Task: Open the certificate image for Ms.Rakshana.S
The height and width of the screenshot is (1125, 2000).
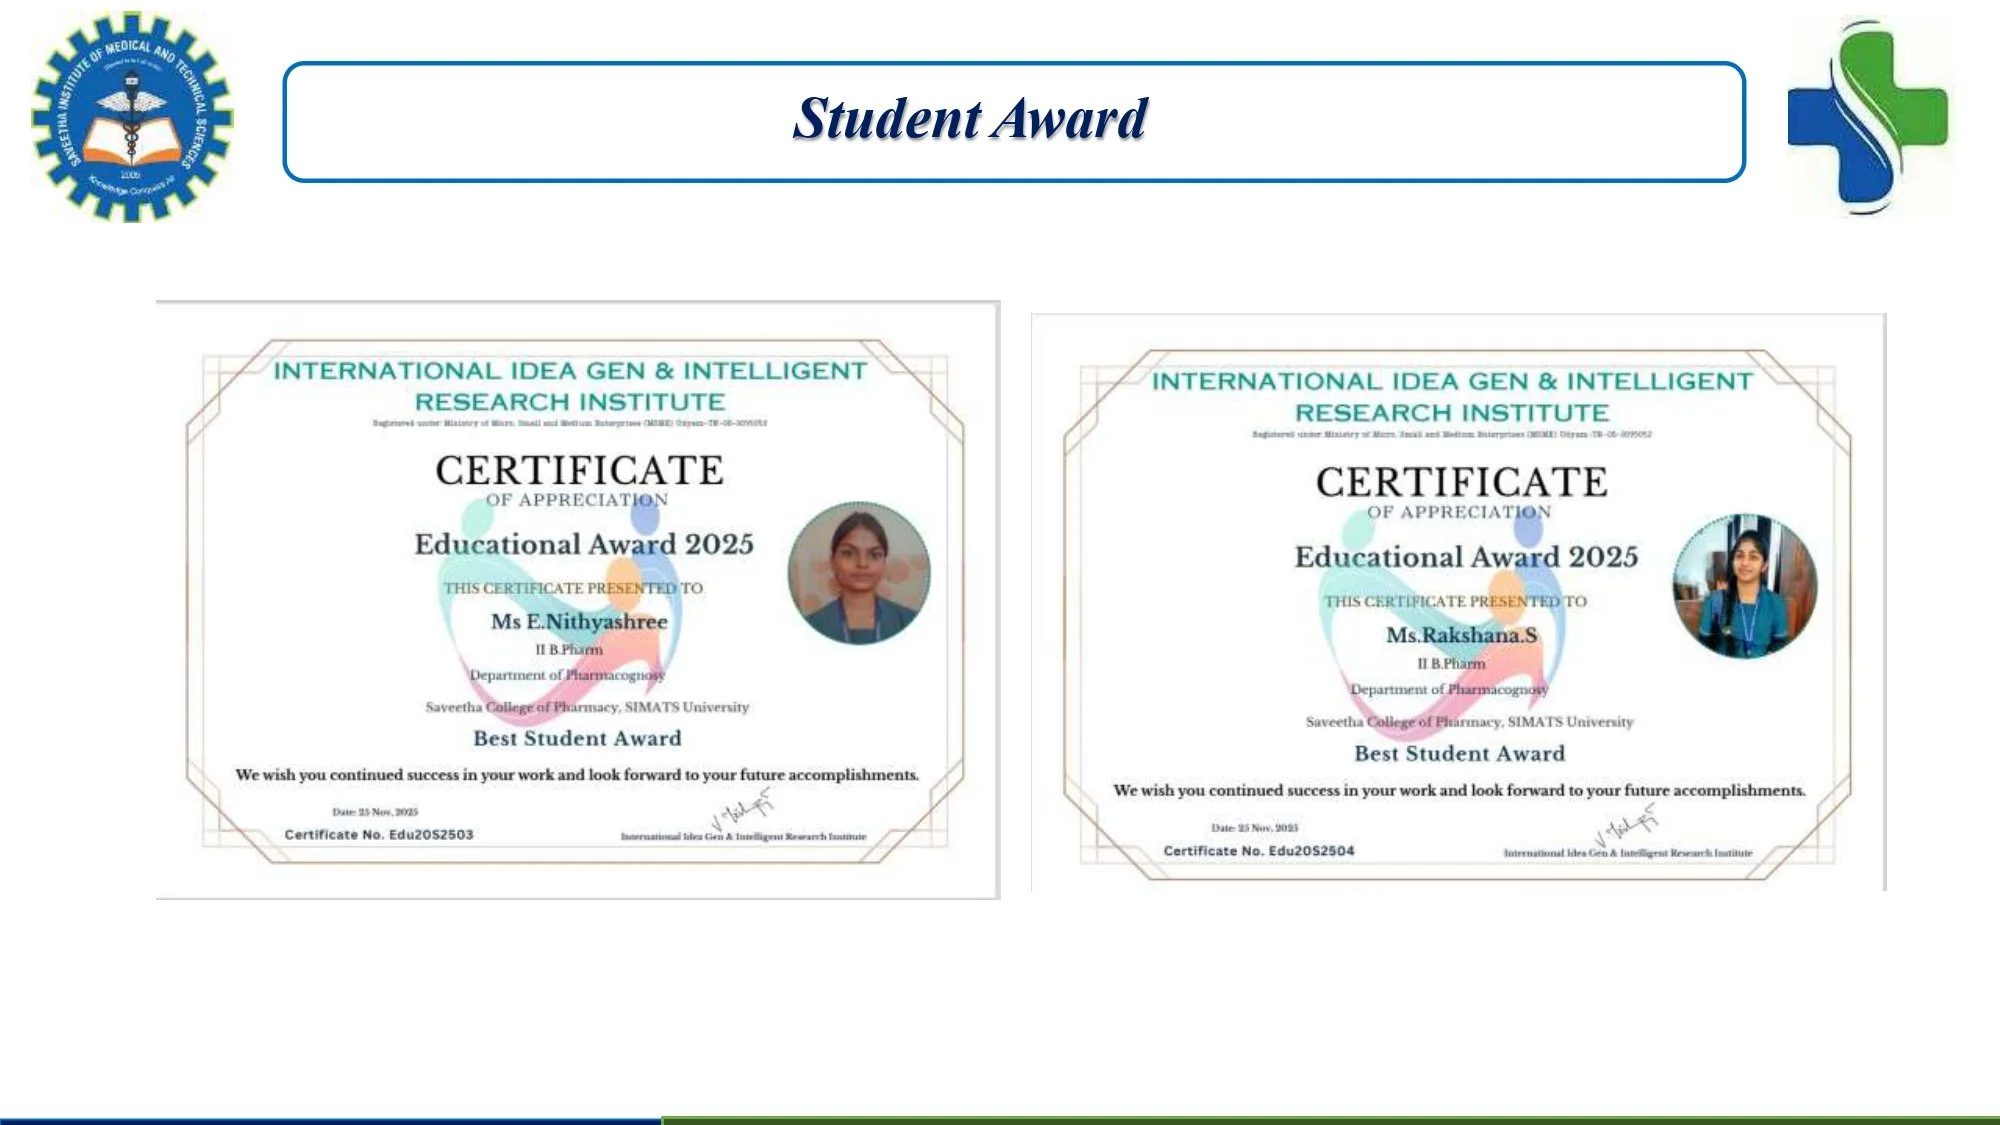Action: (x=1459, y=602)
